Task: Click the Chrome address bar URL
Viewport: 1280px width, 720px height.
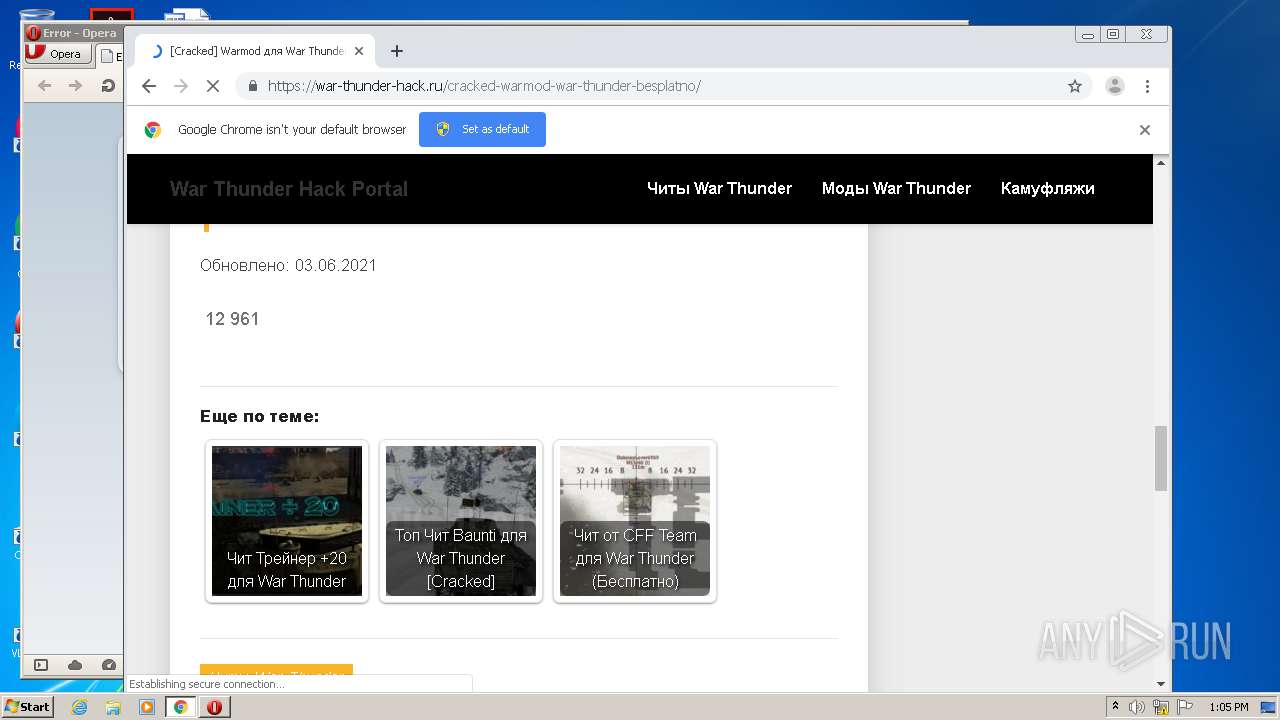Action: (484, 86)
